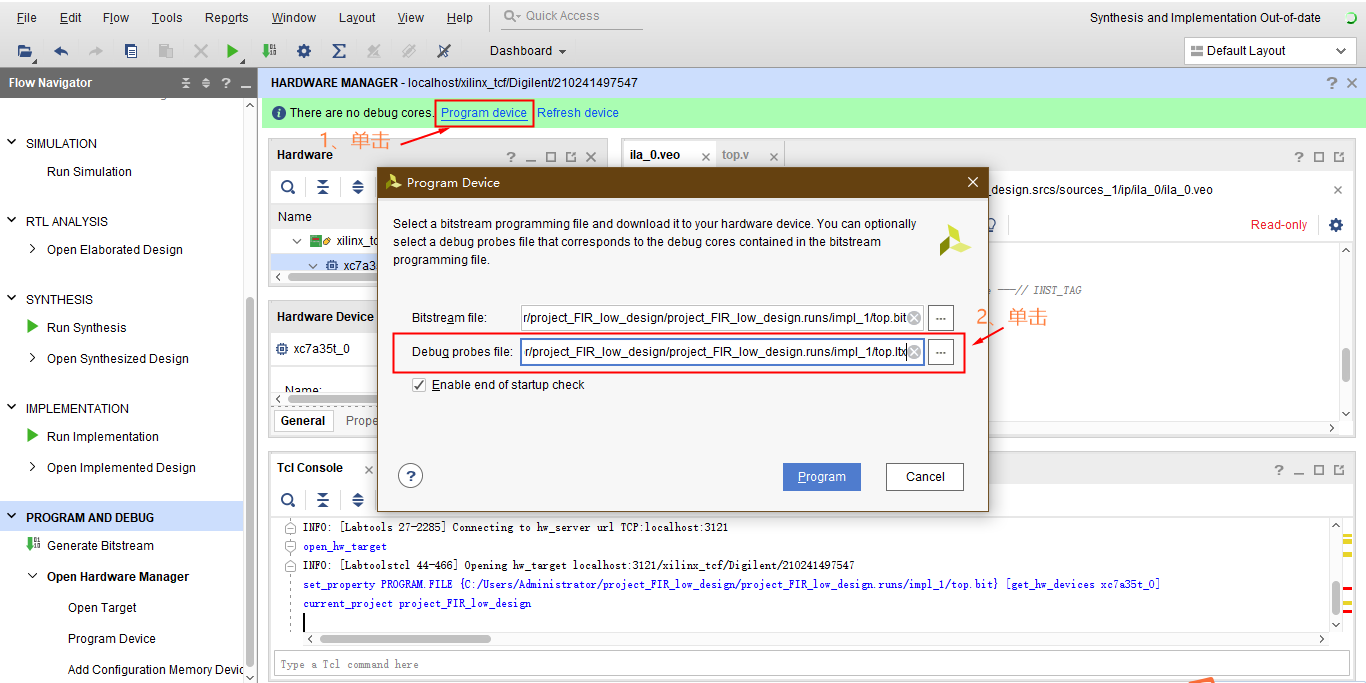The height and width of the screenshot is (683, 1366).
Task: Open Reports menu
Action: point(227,18)
